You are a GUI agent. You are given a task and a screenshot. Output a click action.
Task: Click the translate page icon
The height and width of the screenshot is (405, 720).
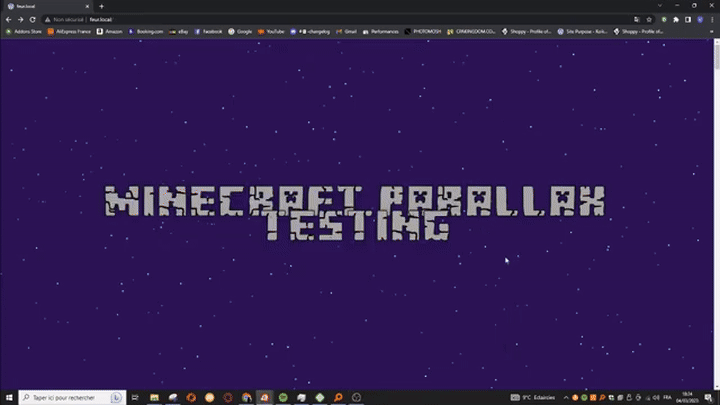[x=636, y=20]
